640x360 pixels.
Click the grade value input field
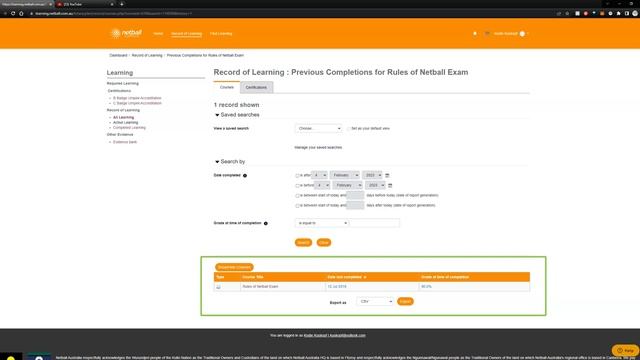coord(375,223)
